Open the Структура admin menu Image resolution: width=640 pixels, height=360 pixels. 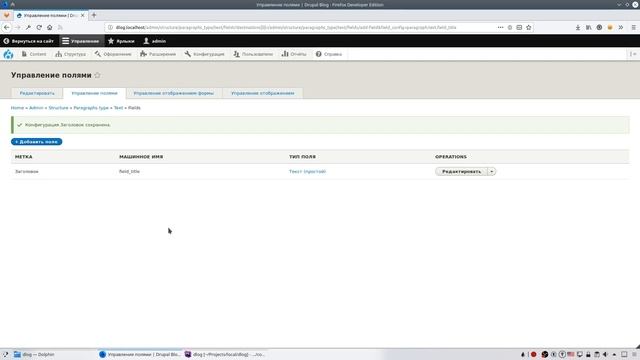click(71, 54)
